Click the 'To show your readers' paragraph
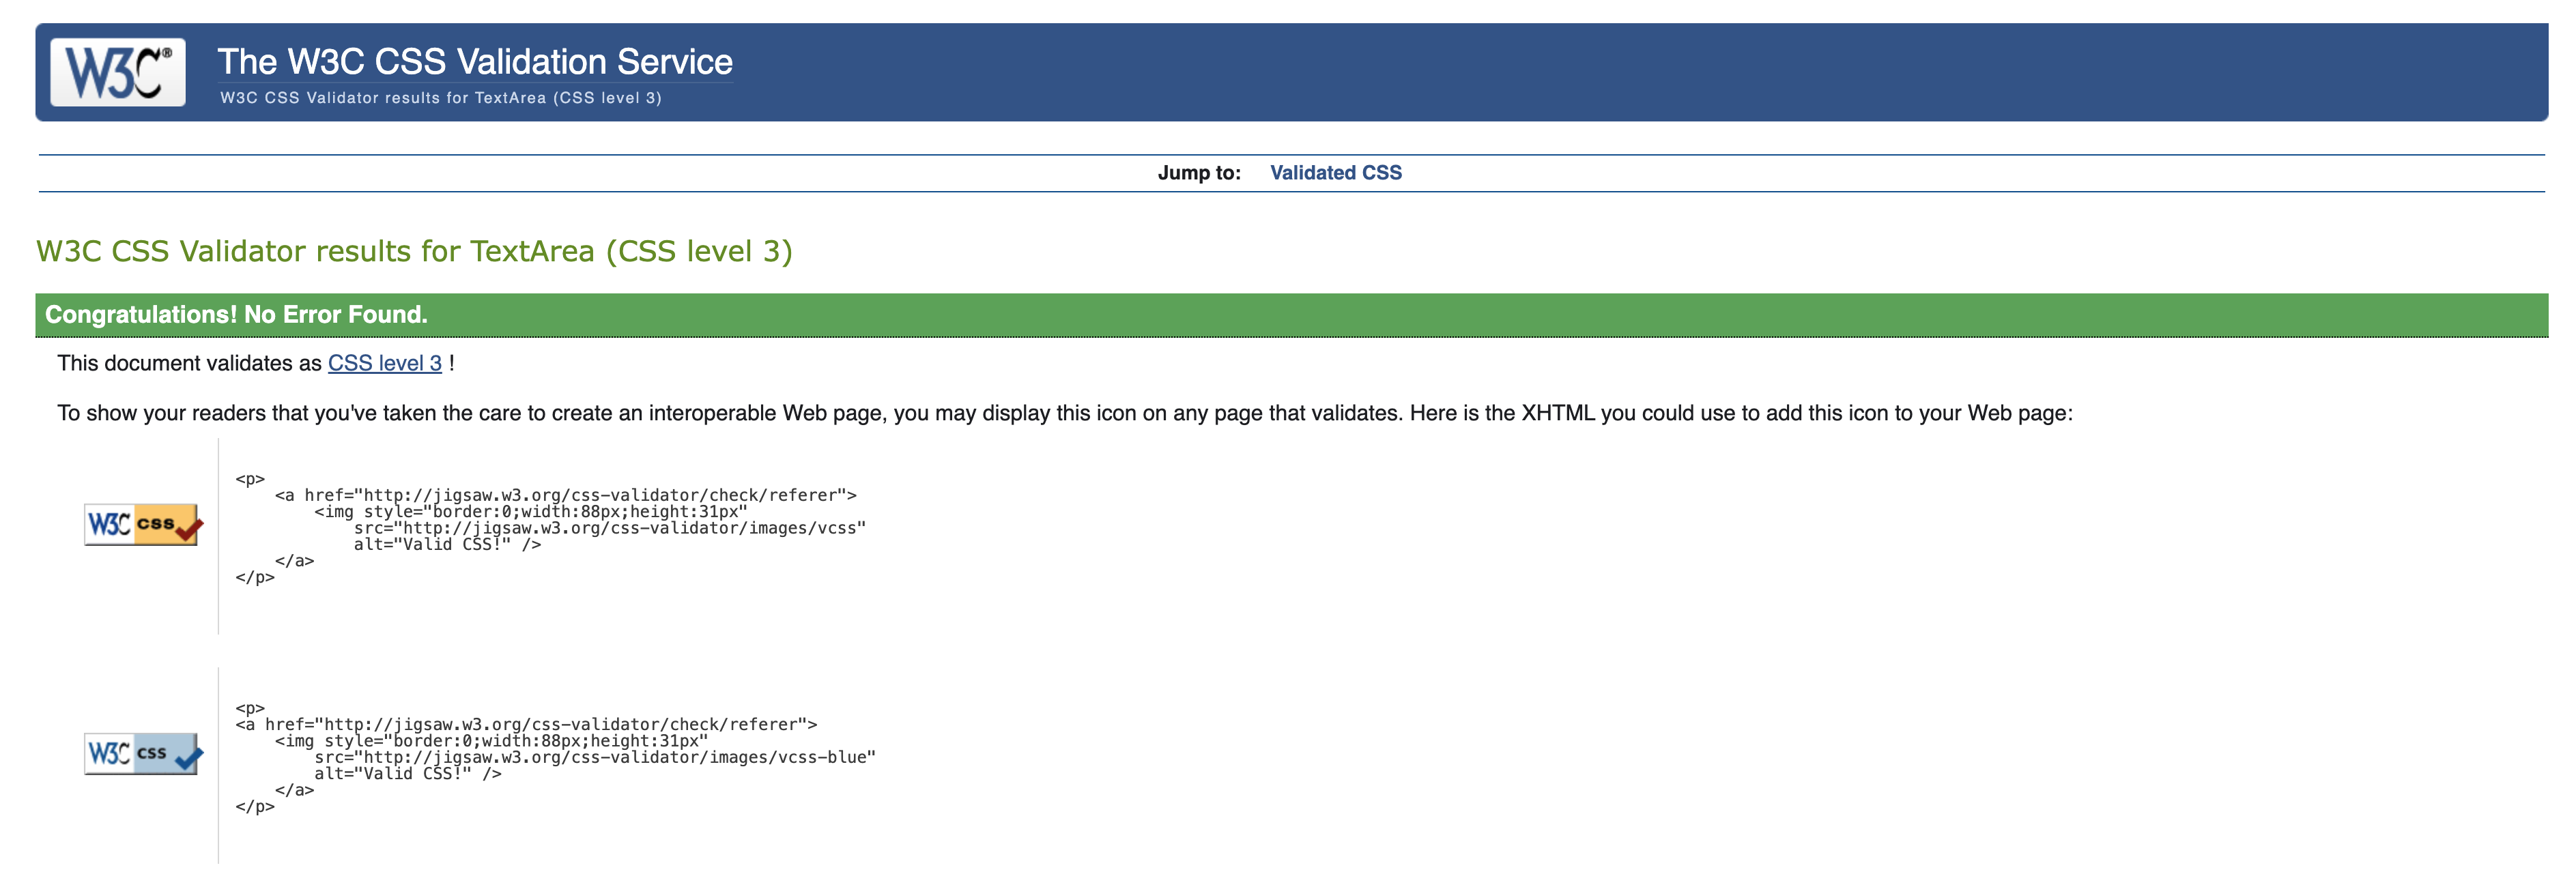 pyautogui.click(x=1064, y=414)
